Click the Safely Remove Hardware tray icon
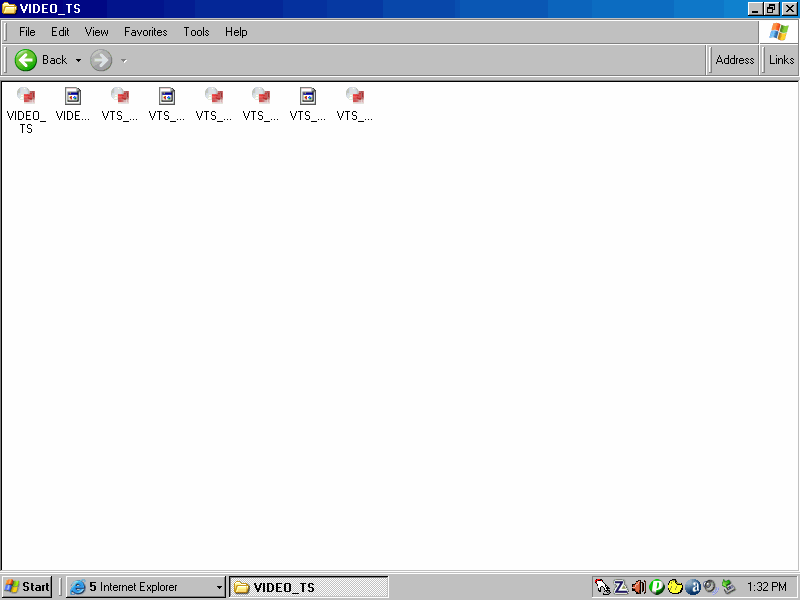800x600 pixels. pyautogui.click(x=729, y=587)
